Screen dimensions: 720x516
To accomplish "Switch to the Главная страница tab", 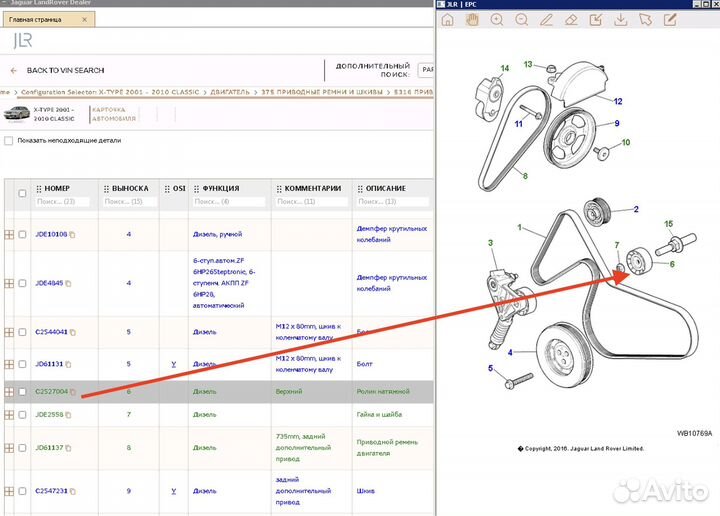I will pos(49,20).
